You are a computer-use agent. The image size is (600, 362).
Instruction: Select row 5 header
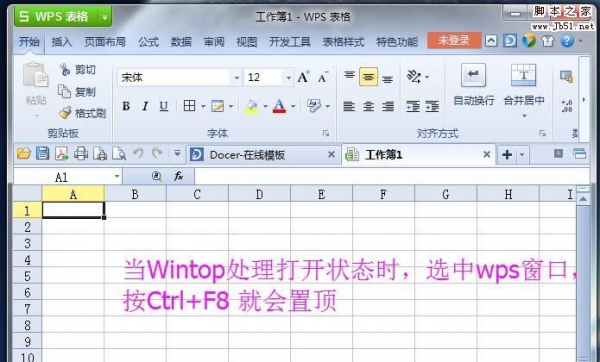click(x=27, y=276)
